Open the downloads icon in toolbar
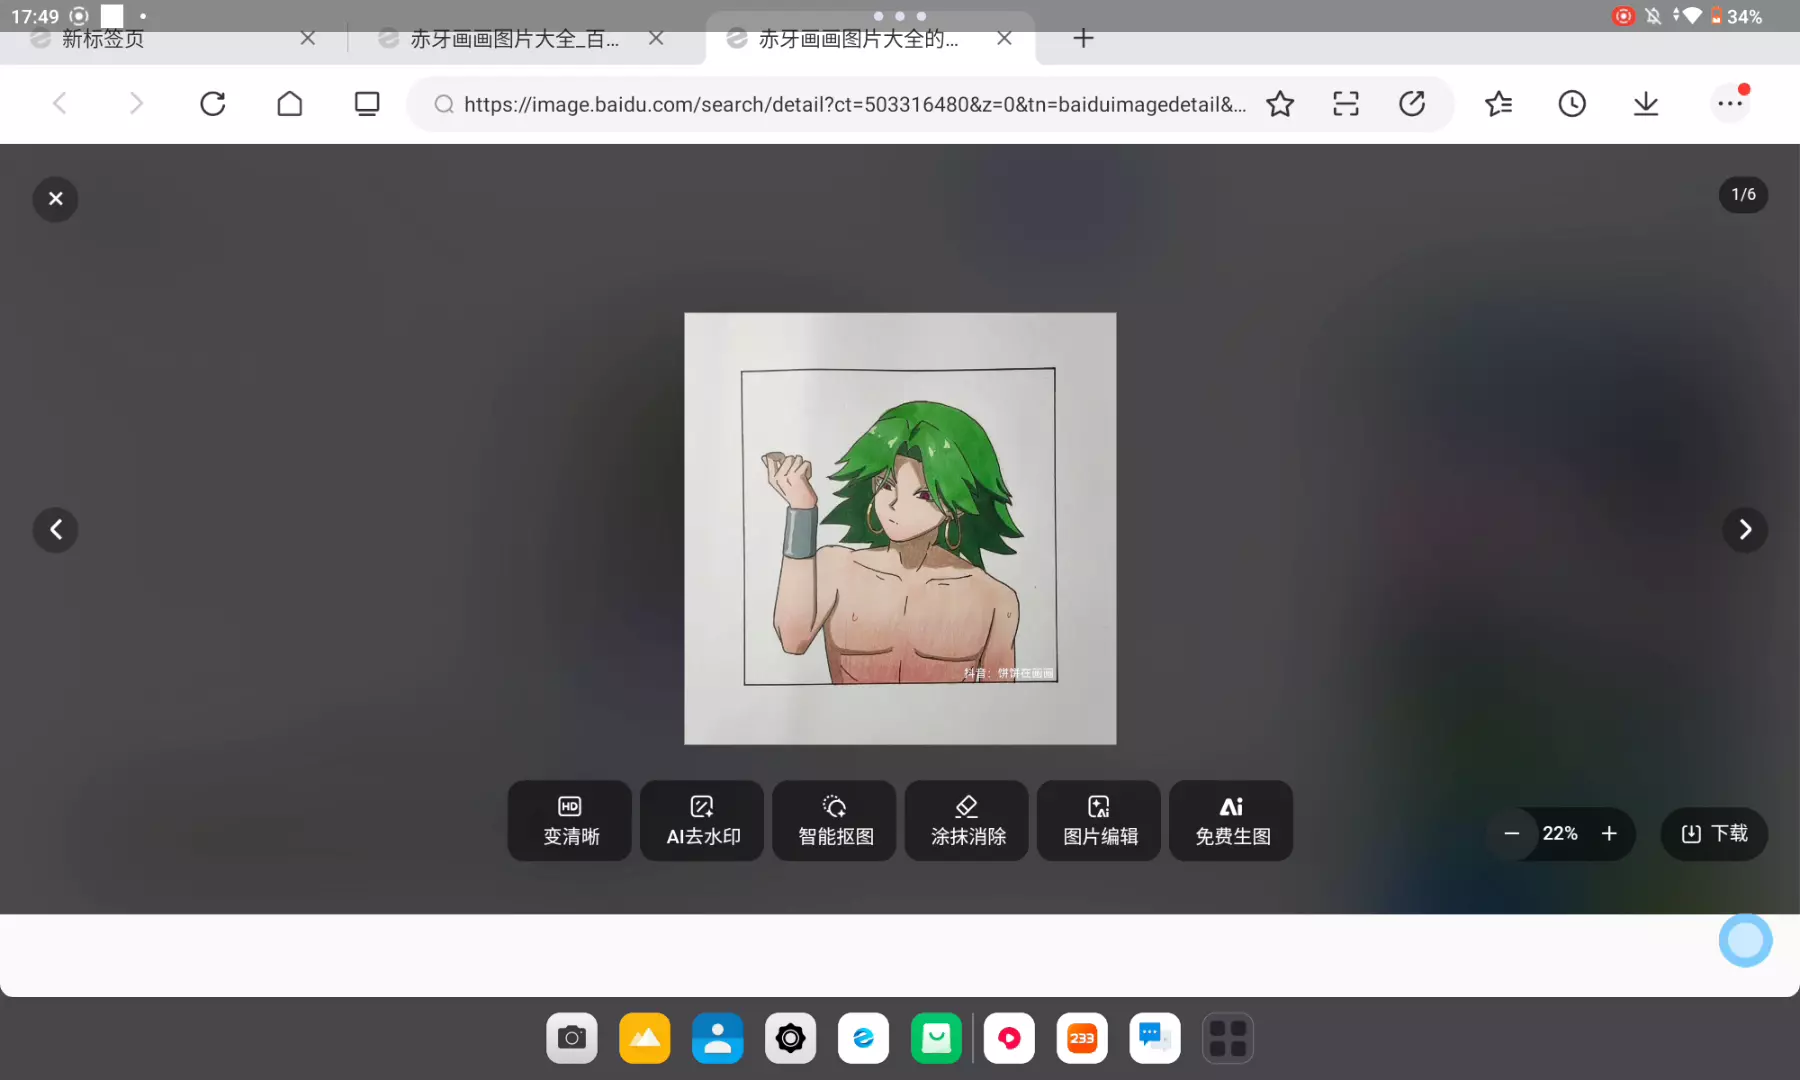The height and width of the screenshot is (1080, 1800). (1645, 104)
